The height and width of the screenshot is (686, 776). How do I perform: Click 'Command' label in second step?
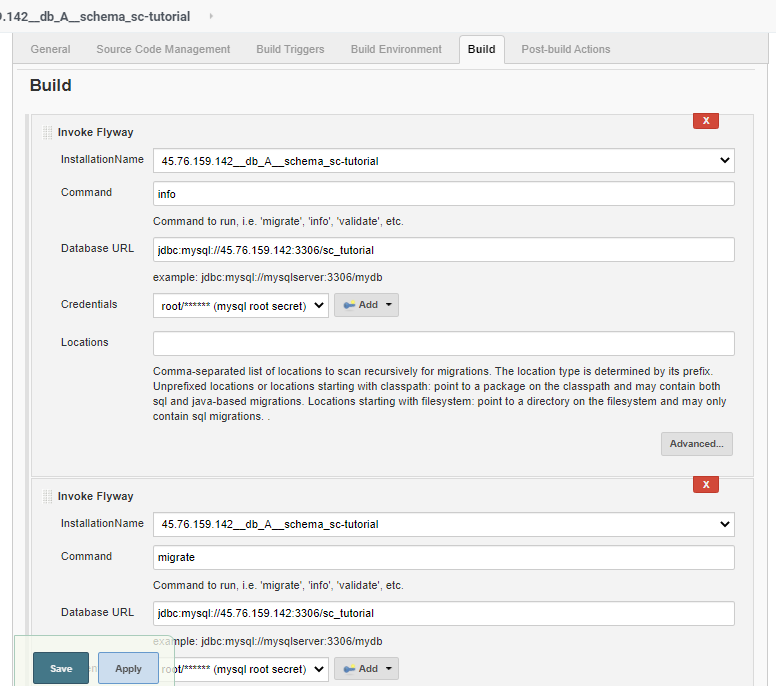[87, 556]
